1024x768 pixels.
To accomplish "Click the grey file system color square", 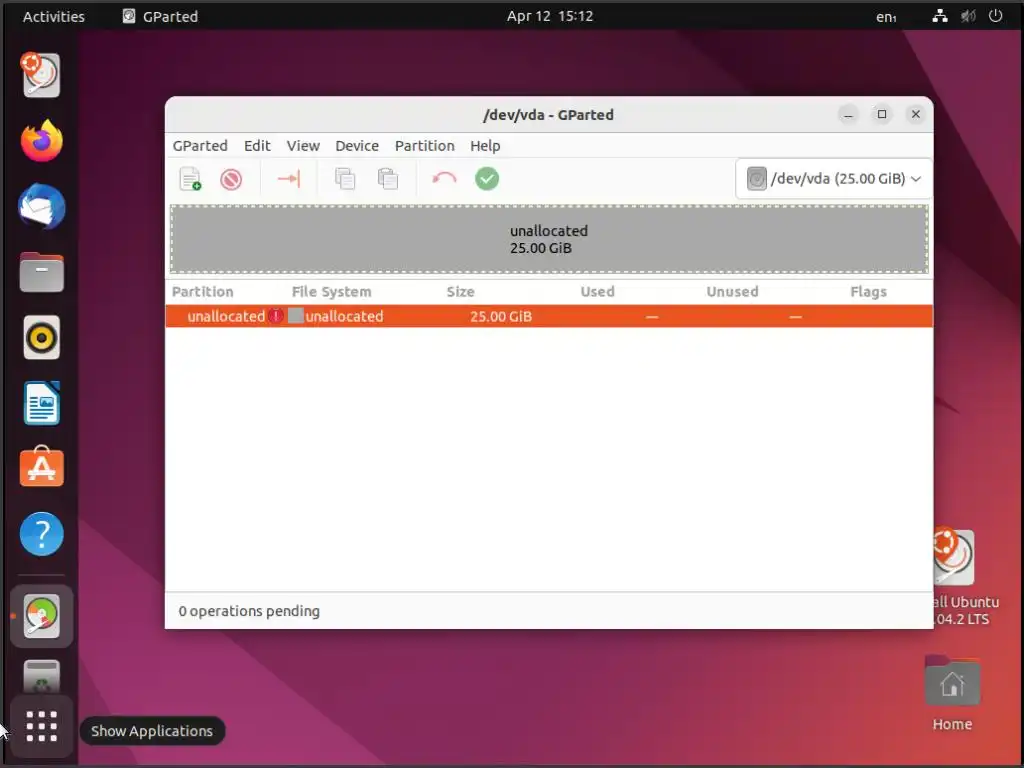I will (x=296, y=316).
